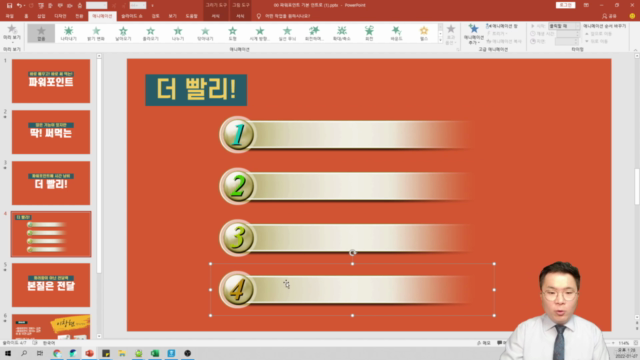Viewport: 640px width, 360px height.
Task: Select the None (없음) animation star
Action: tap(41, 33)
